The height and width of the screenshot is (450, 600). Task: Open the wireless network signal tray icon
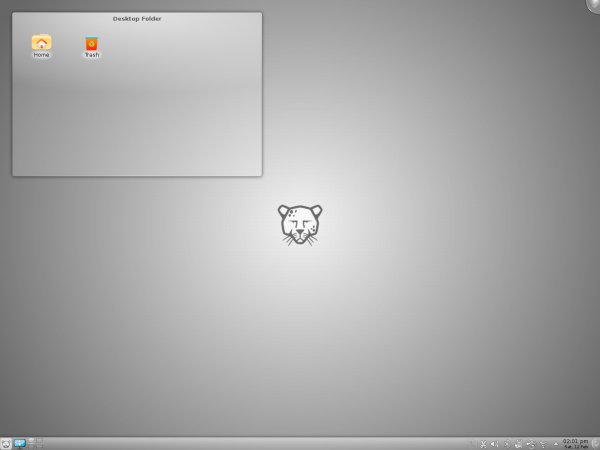[543, 444]
